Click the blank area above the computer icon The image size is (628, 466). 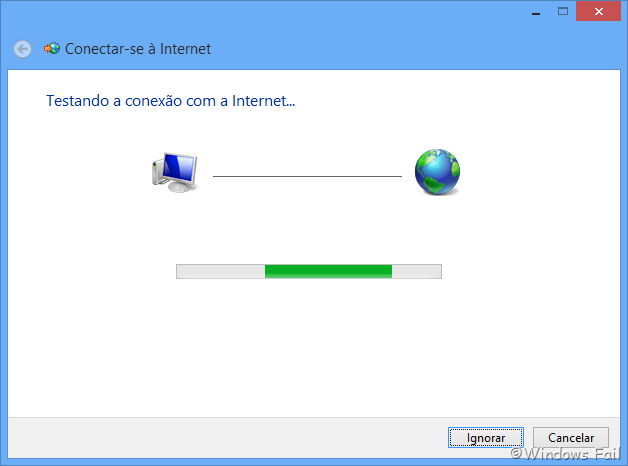click(175, 132)
